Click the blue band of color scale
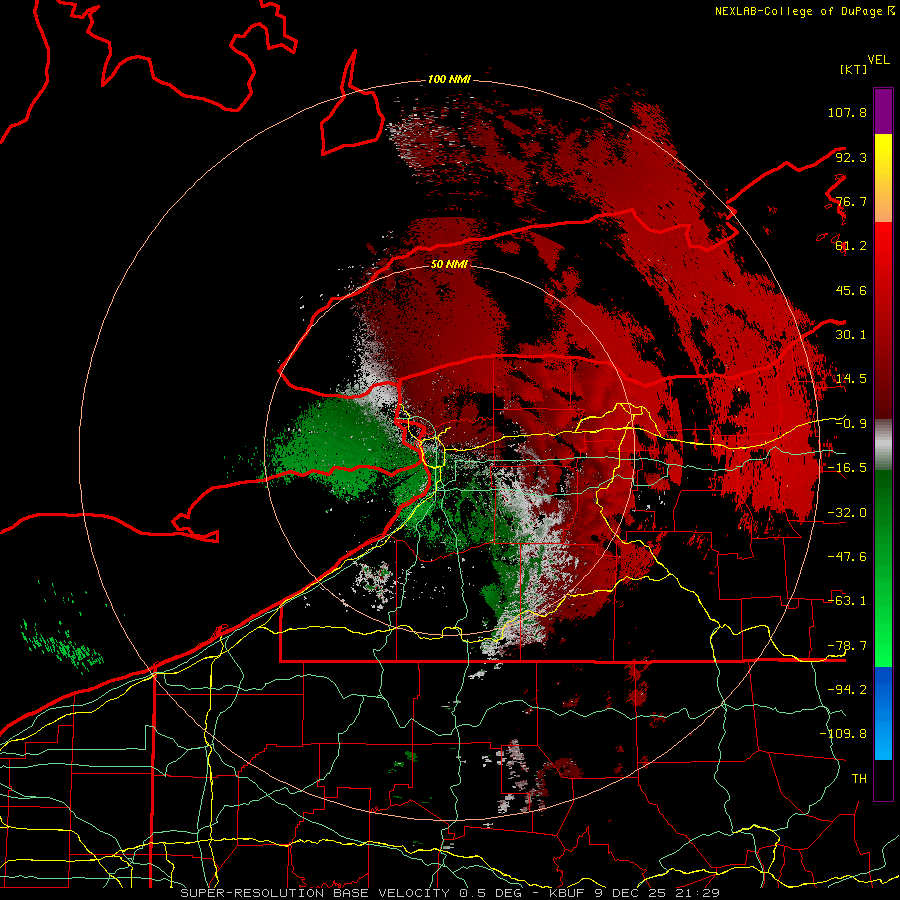Screen dimensions: 900x900 coord(883,713)
